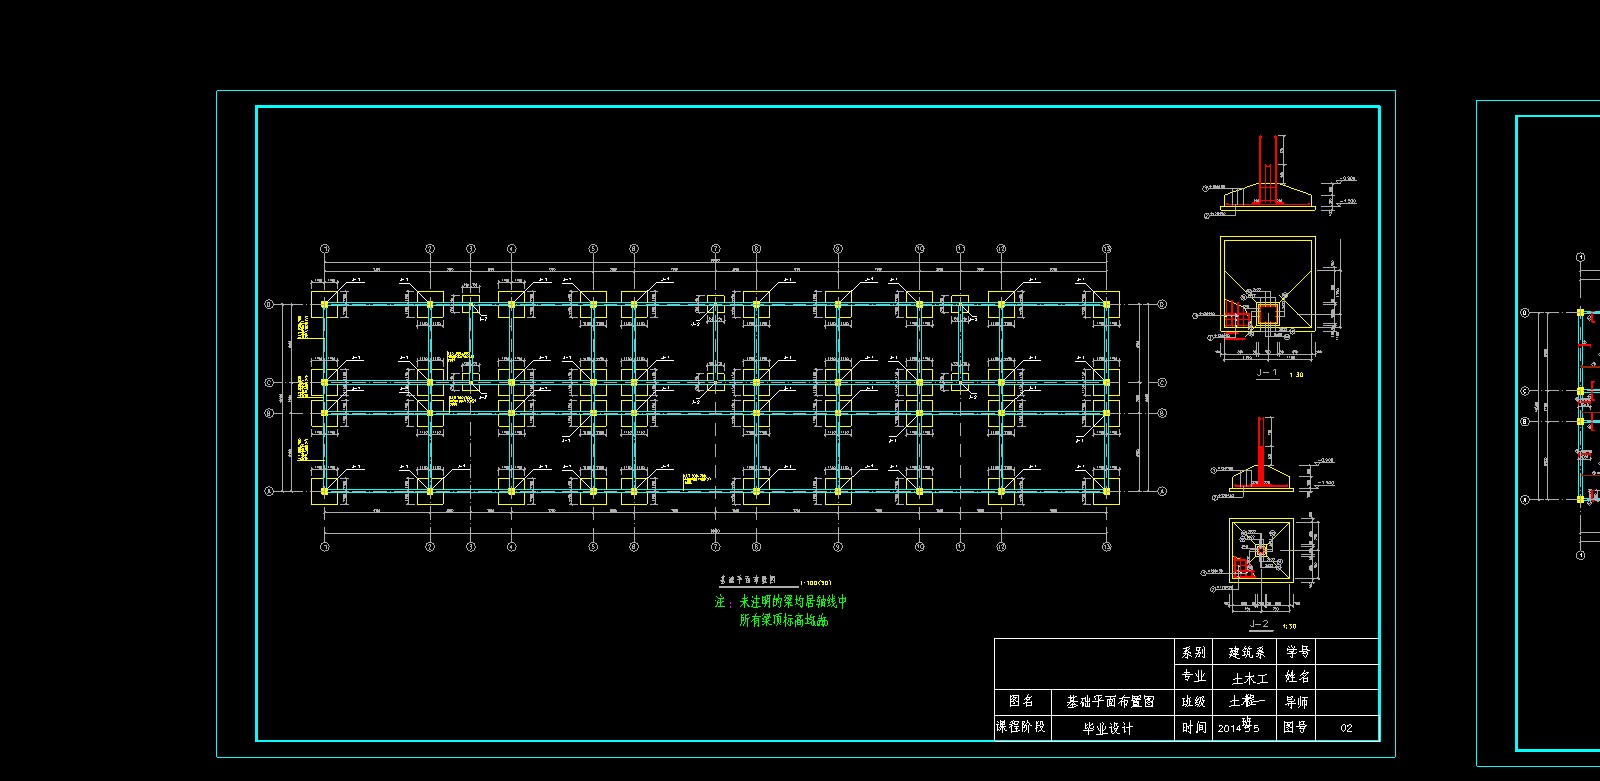This screenshot has height=781, width=1600.
Task: Select axis bubble B at plan left
Action: click(268, 412)
